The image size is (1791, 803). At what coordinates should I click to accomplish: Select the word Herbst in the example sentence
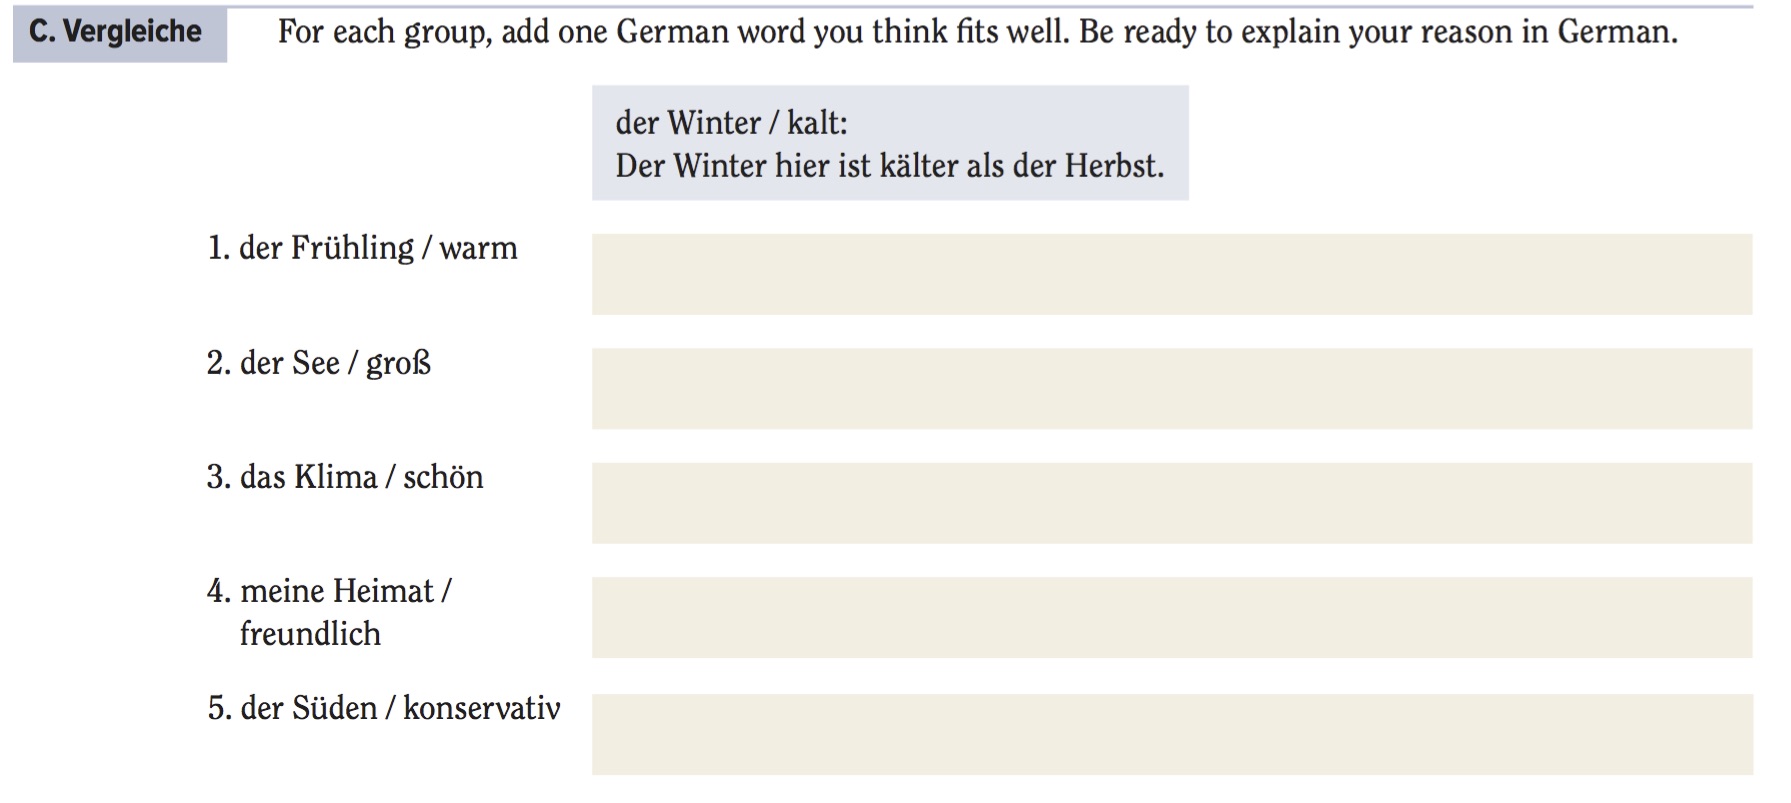tap(1112, 165)
